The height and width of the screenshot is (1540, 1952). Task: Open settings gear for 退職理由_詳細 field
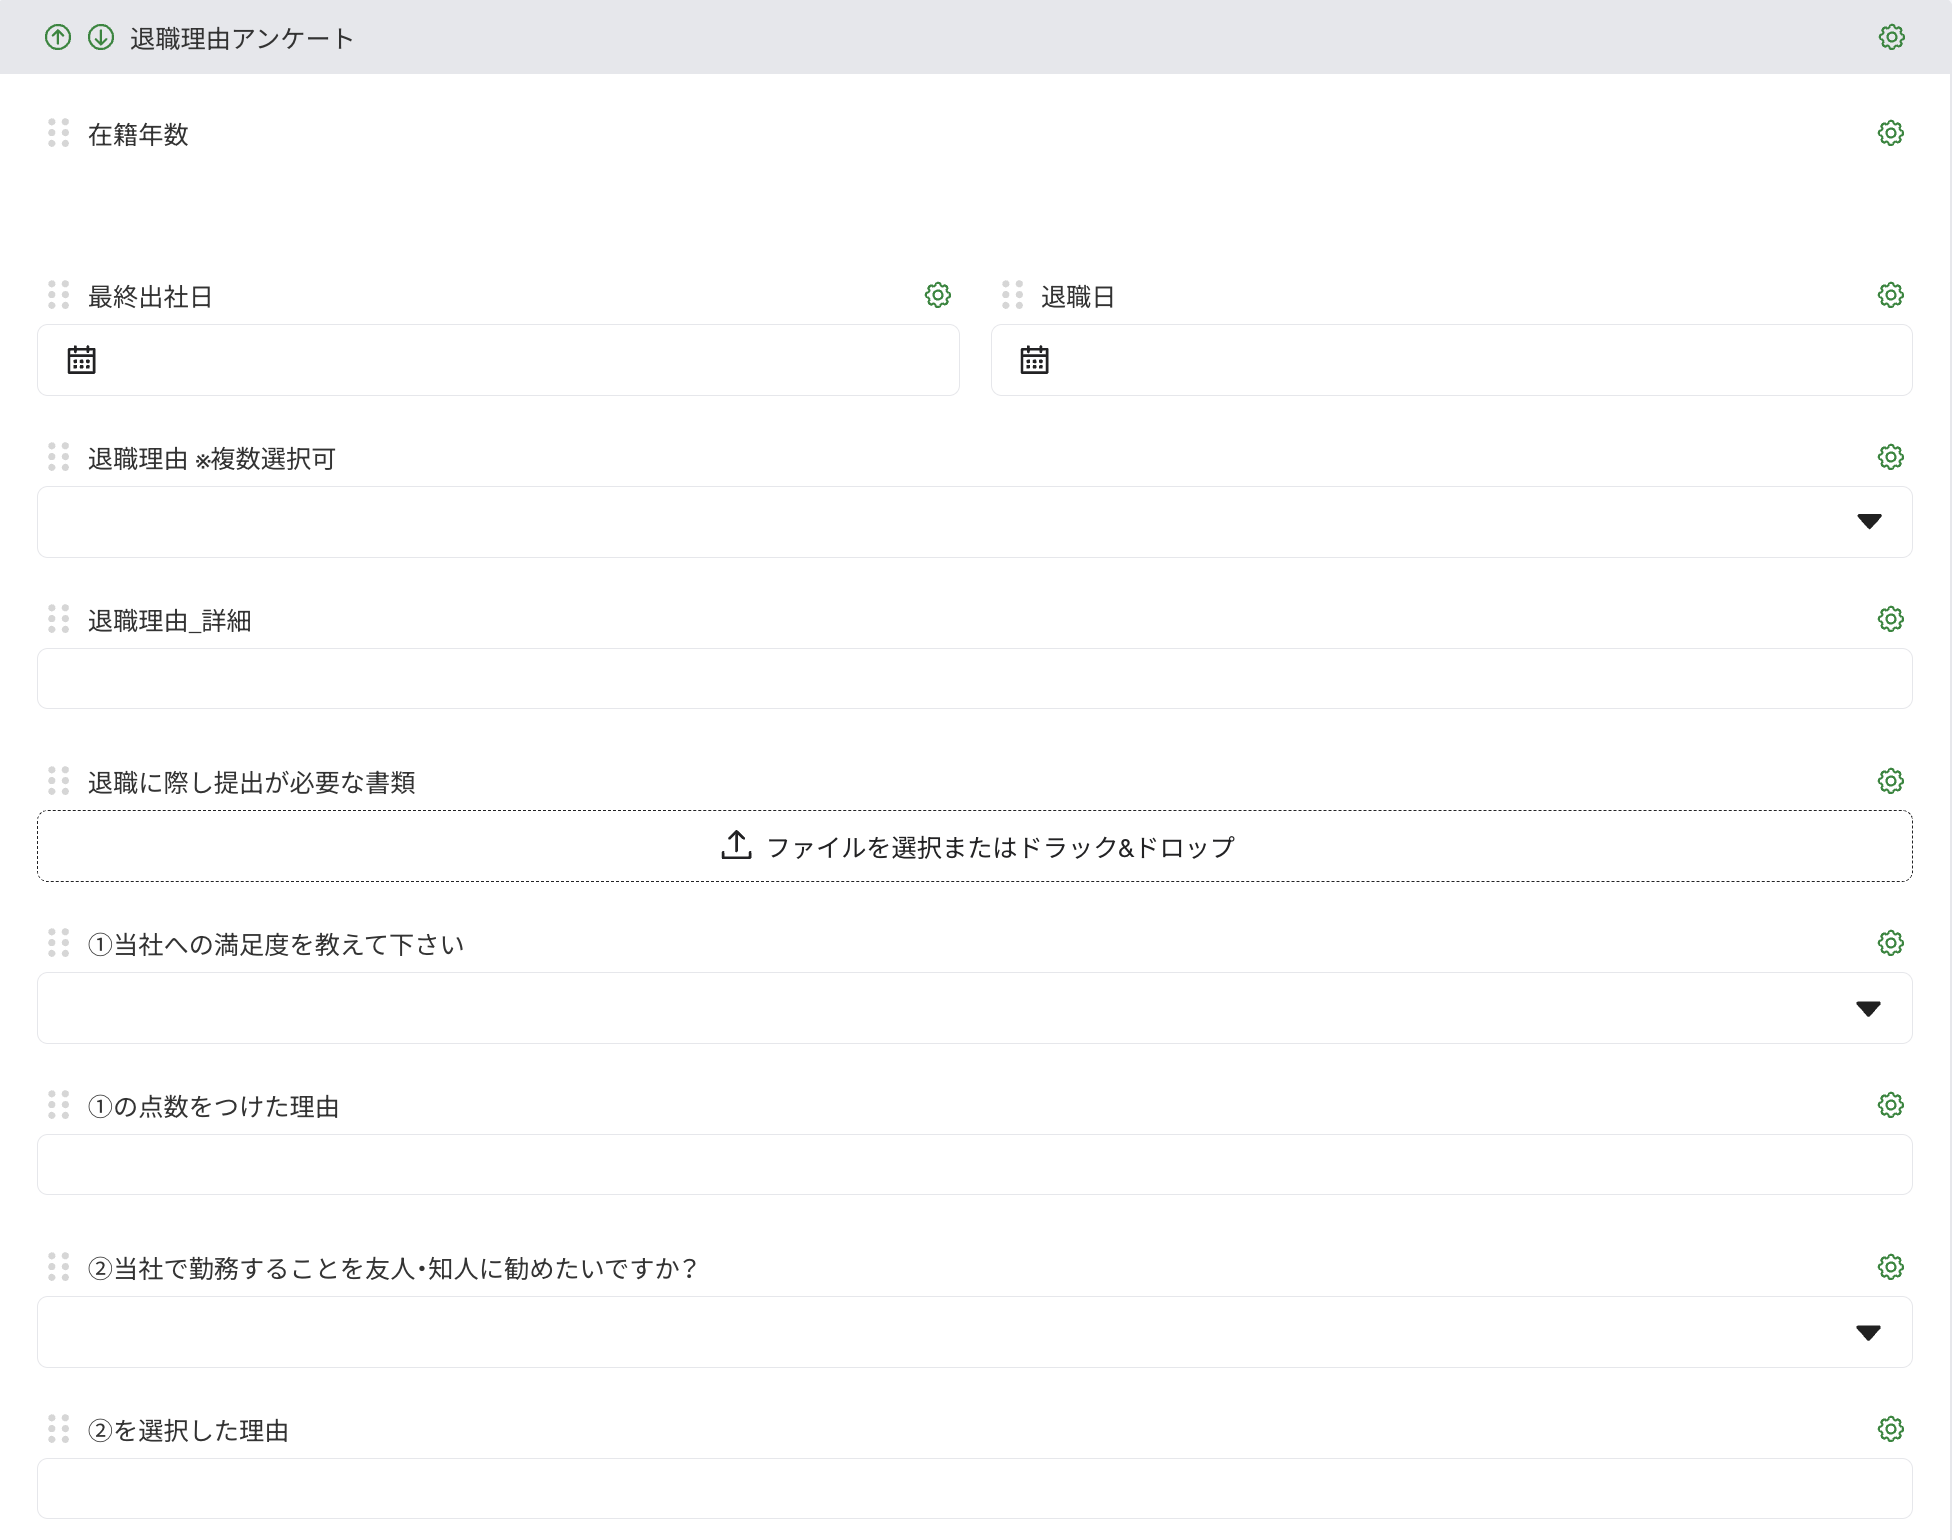pos(1890,619)
